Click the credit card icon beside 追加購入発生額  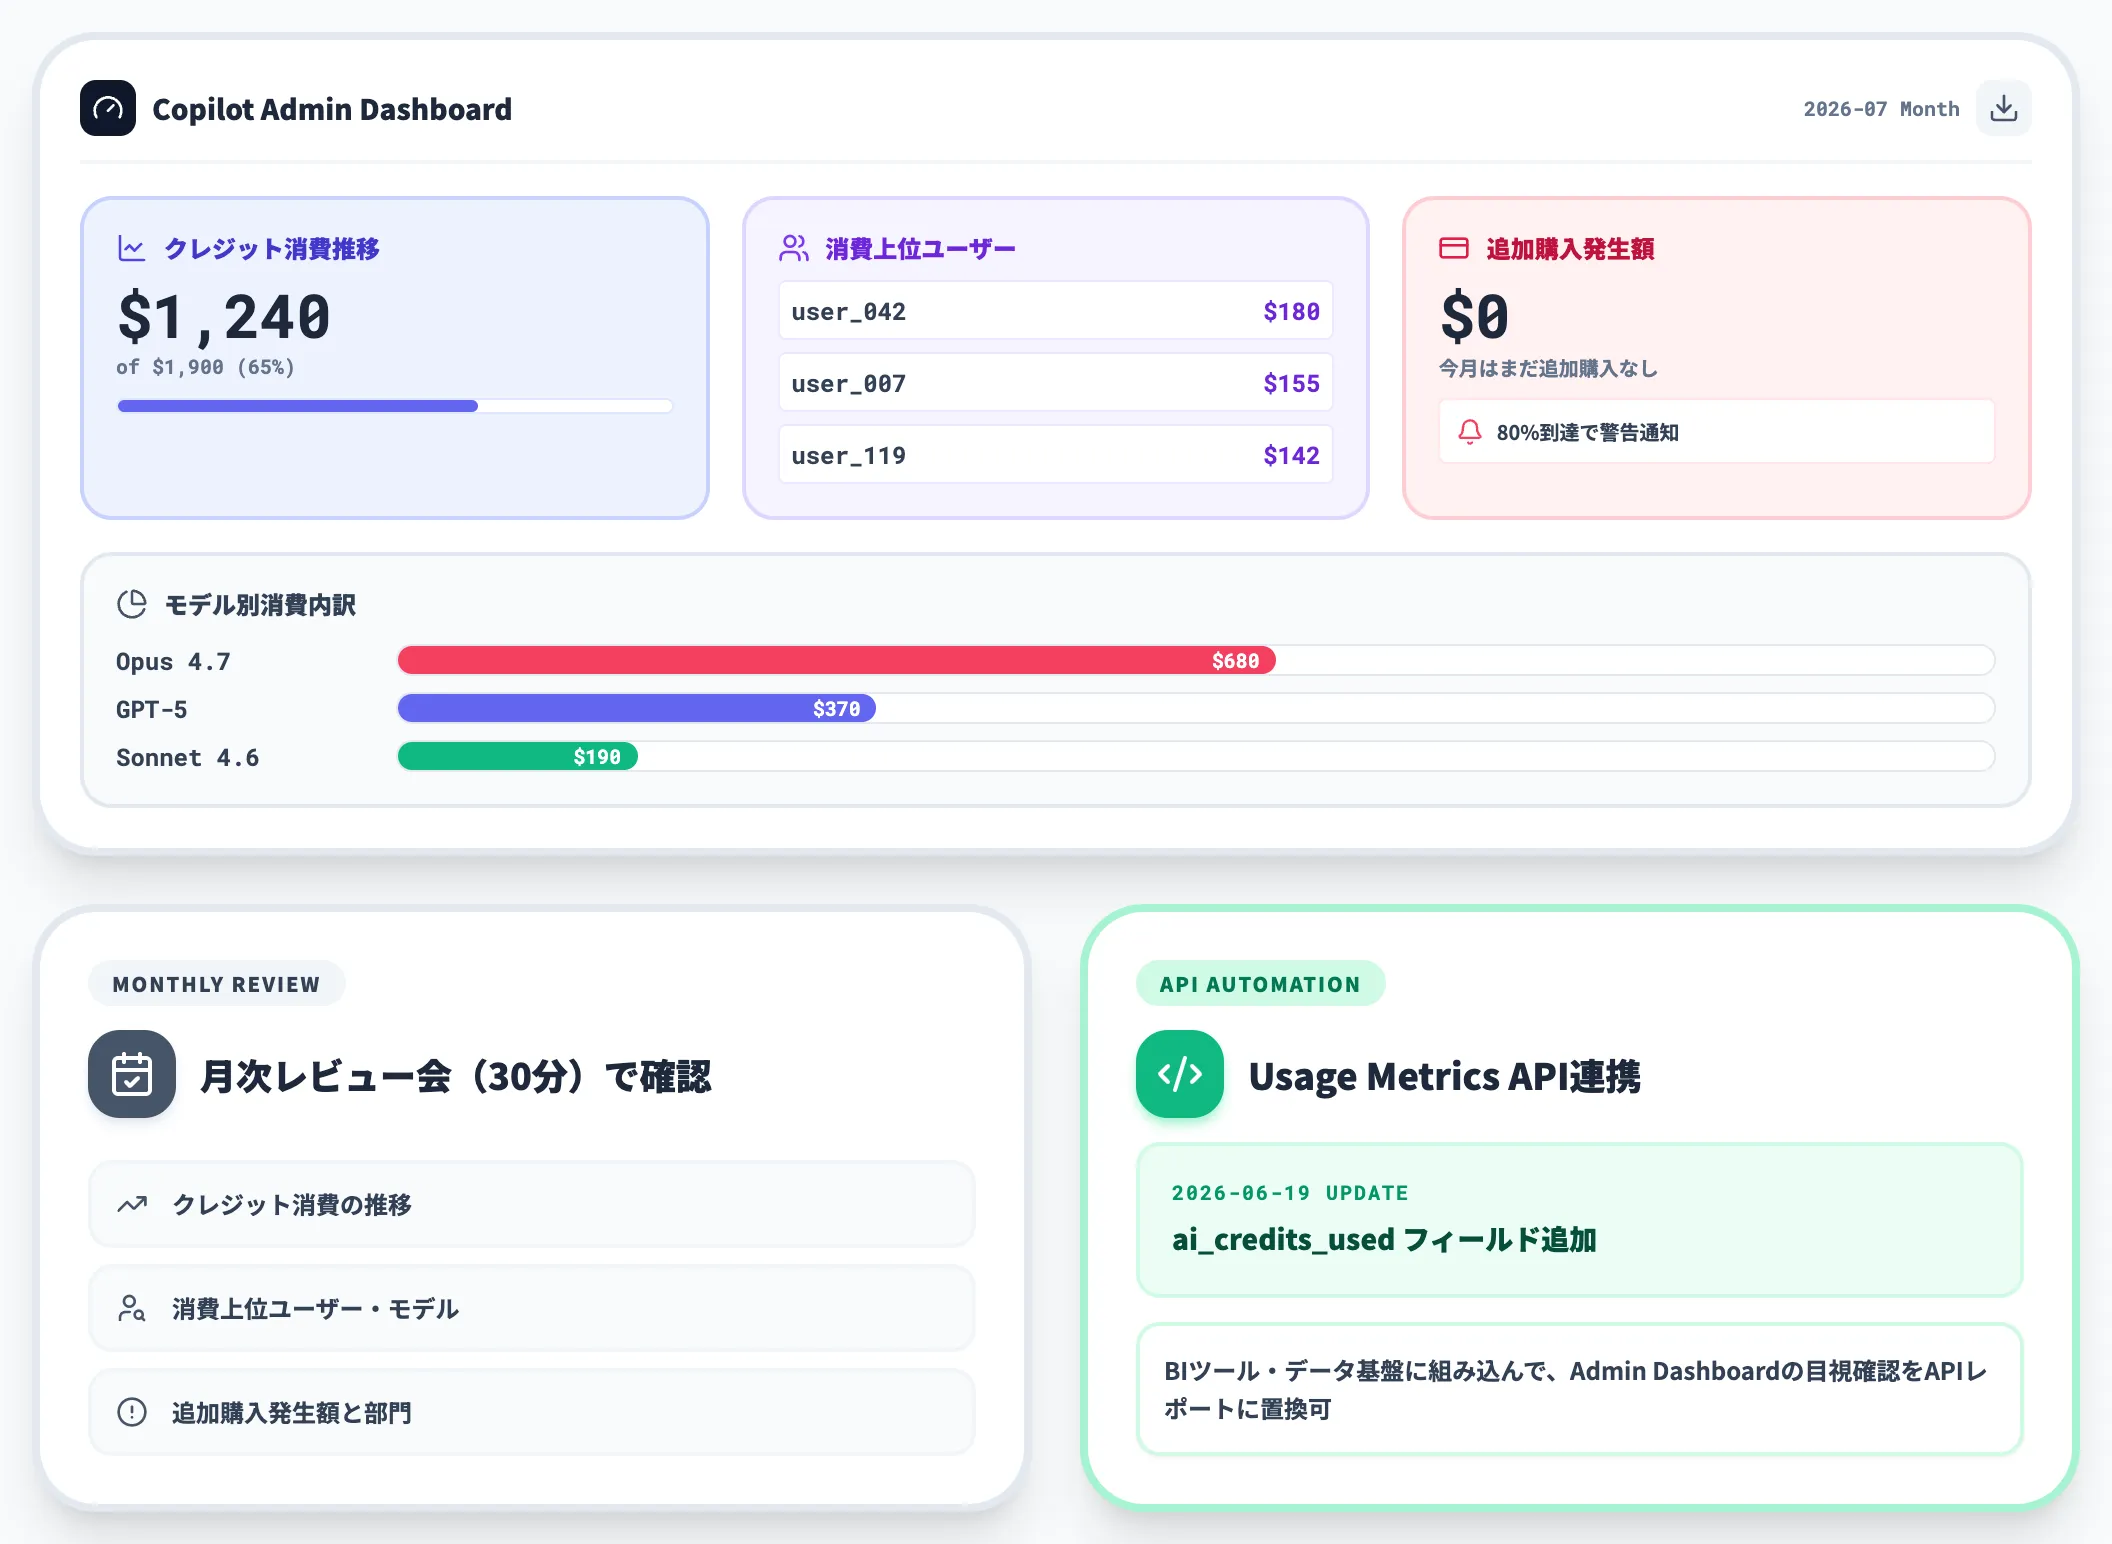pos(1454,248)
